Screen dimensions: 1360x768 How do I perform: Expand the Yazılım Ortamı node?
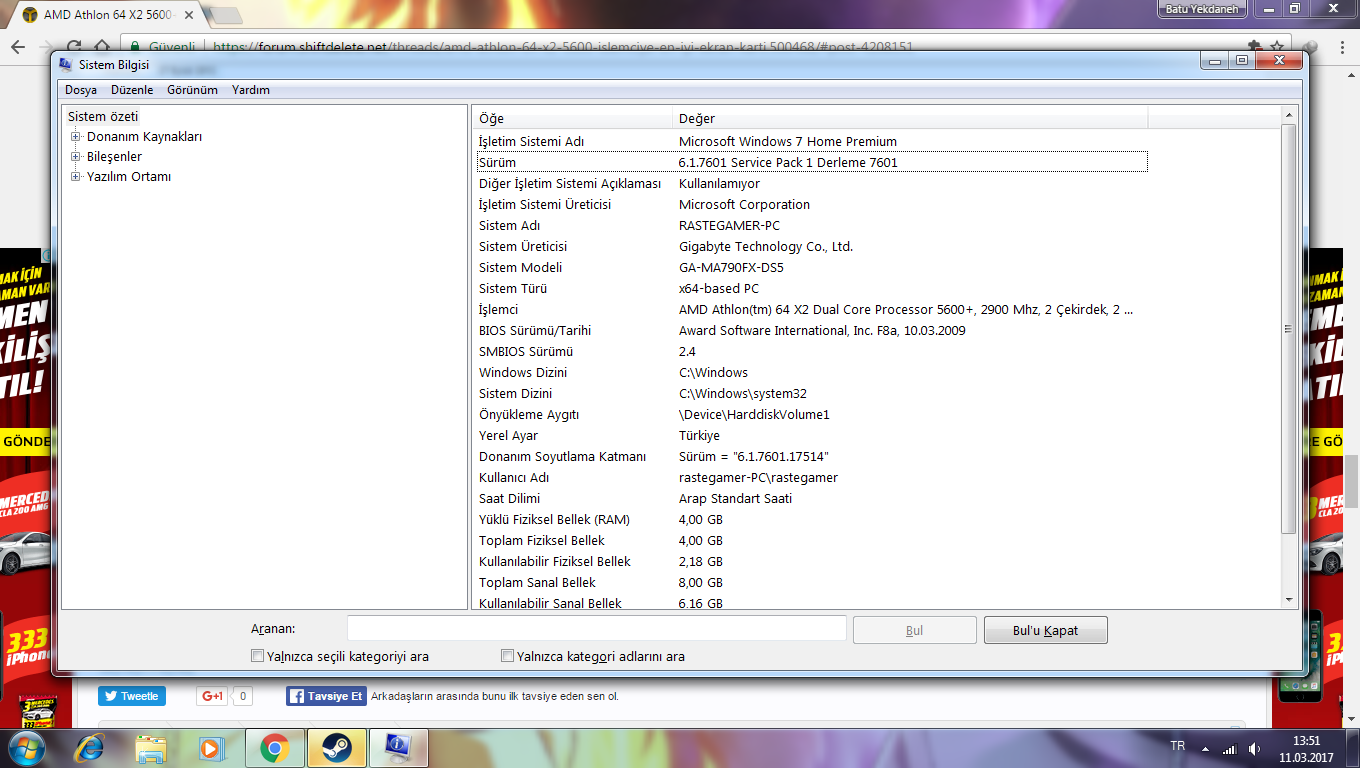[x=75, y=177]
